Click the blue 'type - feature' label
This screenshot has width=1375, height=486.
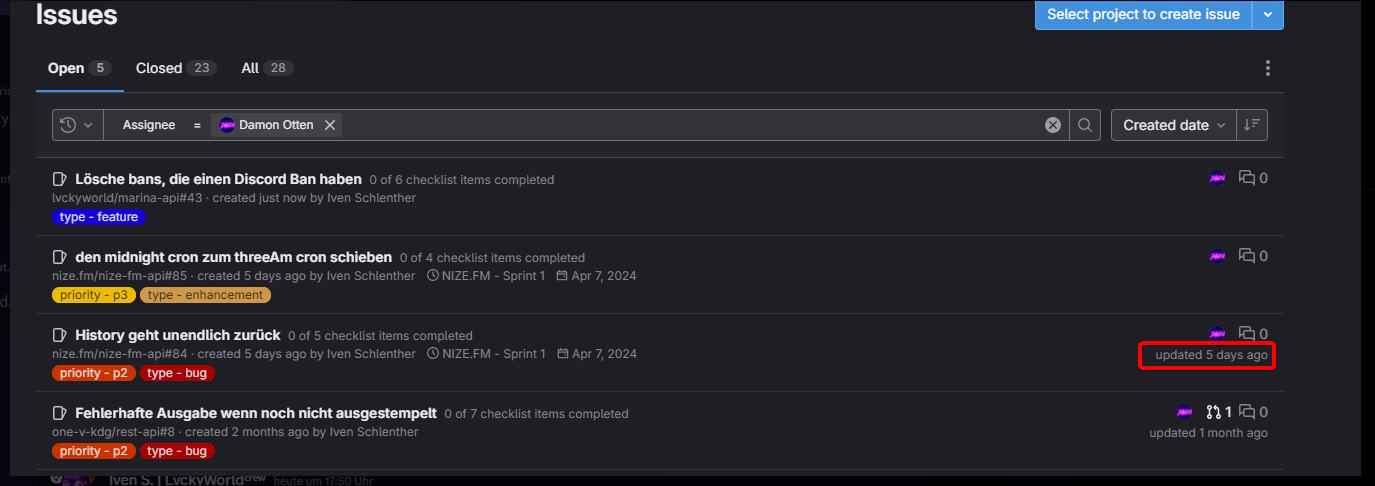point(99,217)
